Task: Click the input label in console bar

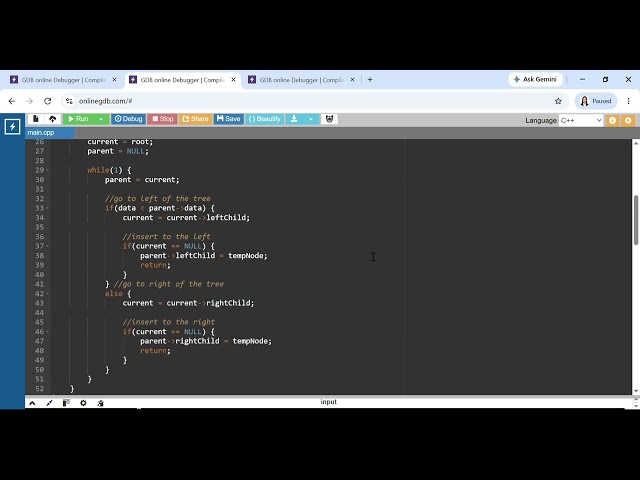Action: 329,402
